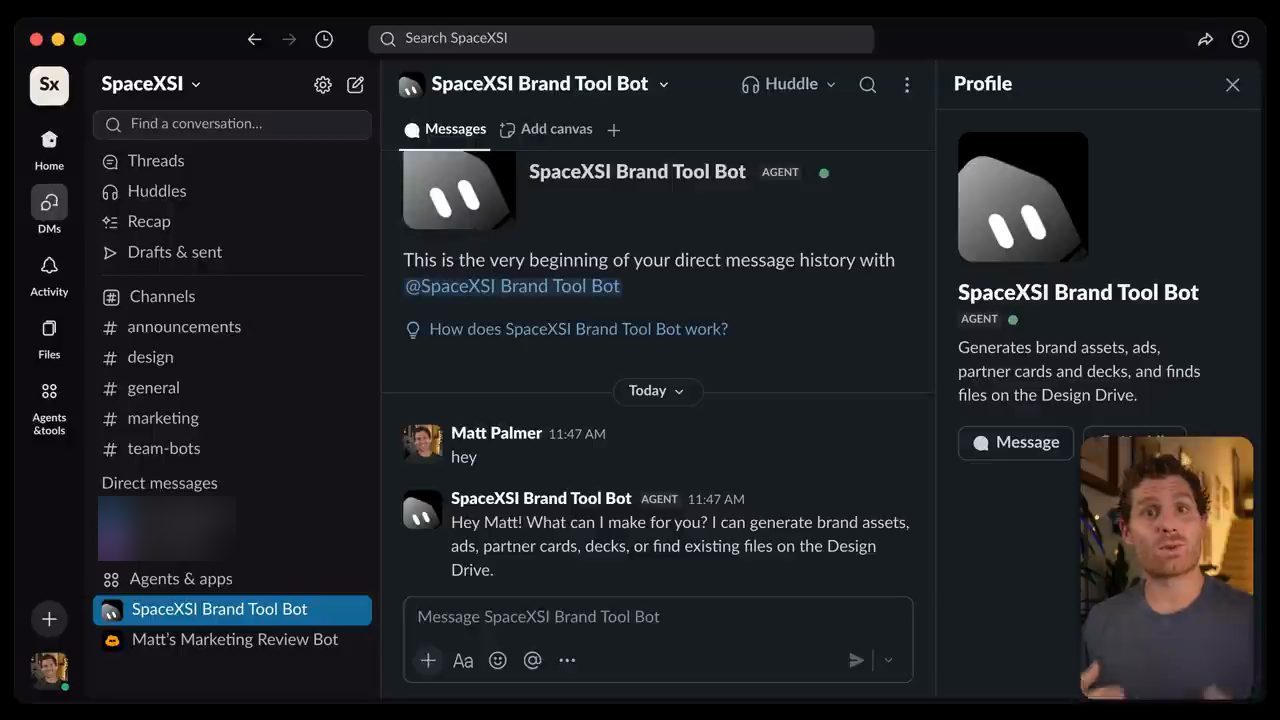The image size is (1280, 720).
Task: Open the attachment plus button in composer
Action: [428, 660]
